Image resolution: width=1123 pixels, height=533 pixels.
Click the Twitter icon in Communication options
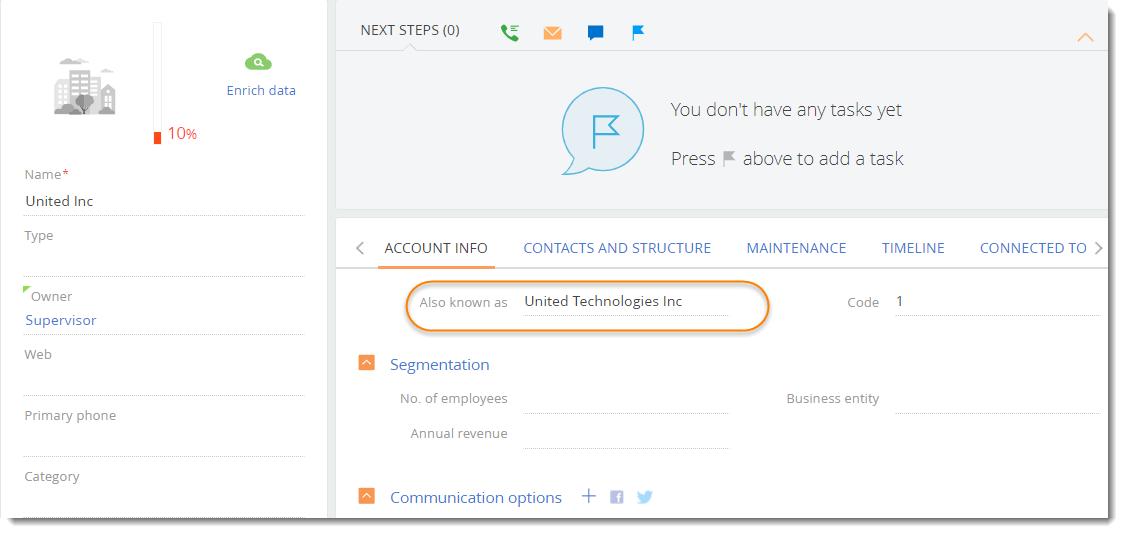[x=645, y=497]
